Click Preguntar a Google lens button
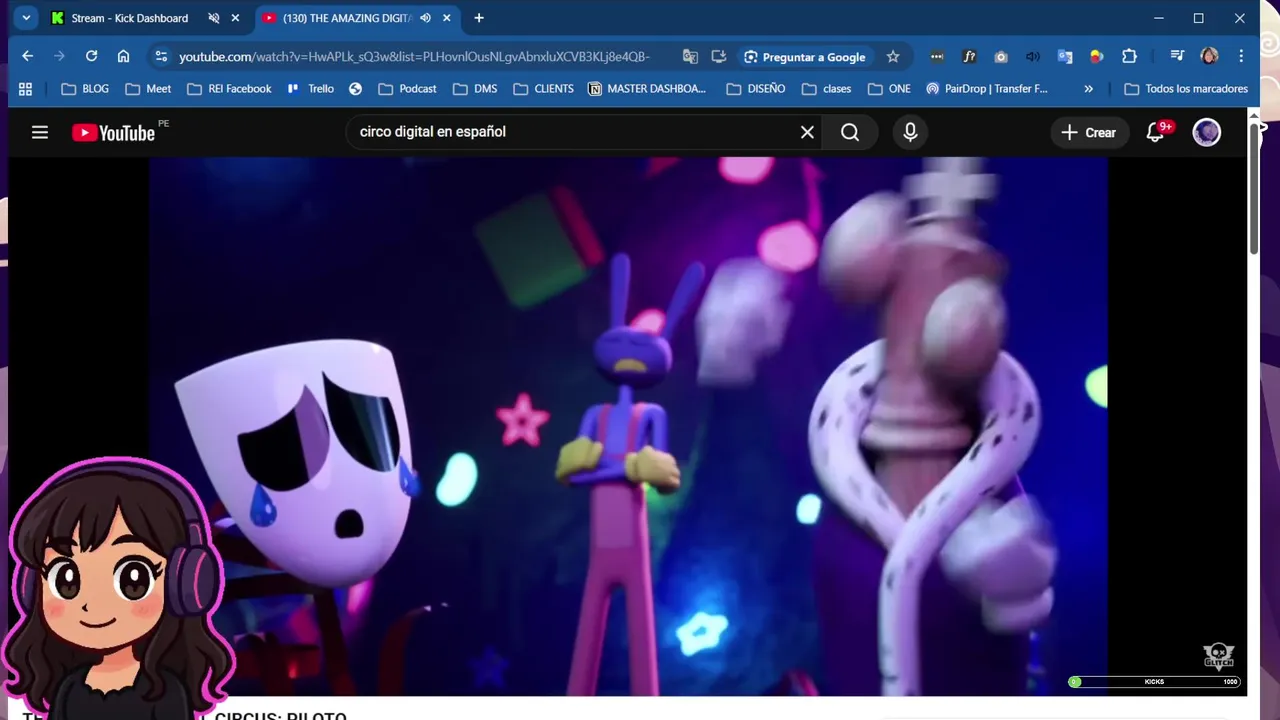Image resolution: width=1280 pixels, height=720 pixels. pyautogui.click(x=805, y=57)
